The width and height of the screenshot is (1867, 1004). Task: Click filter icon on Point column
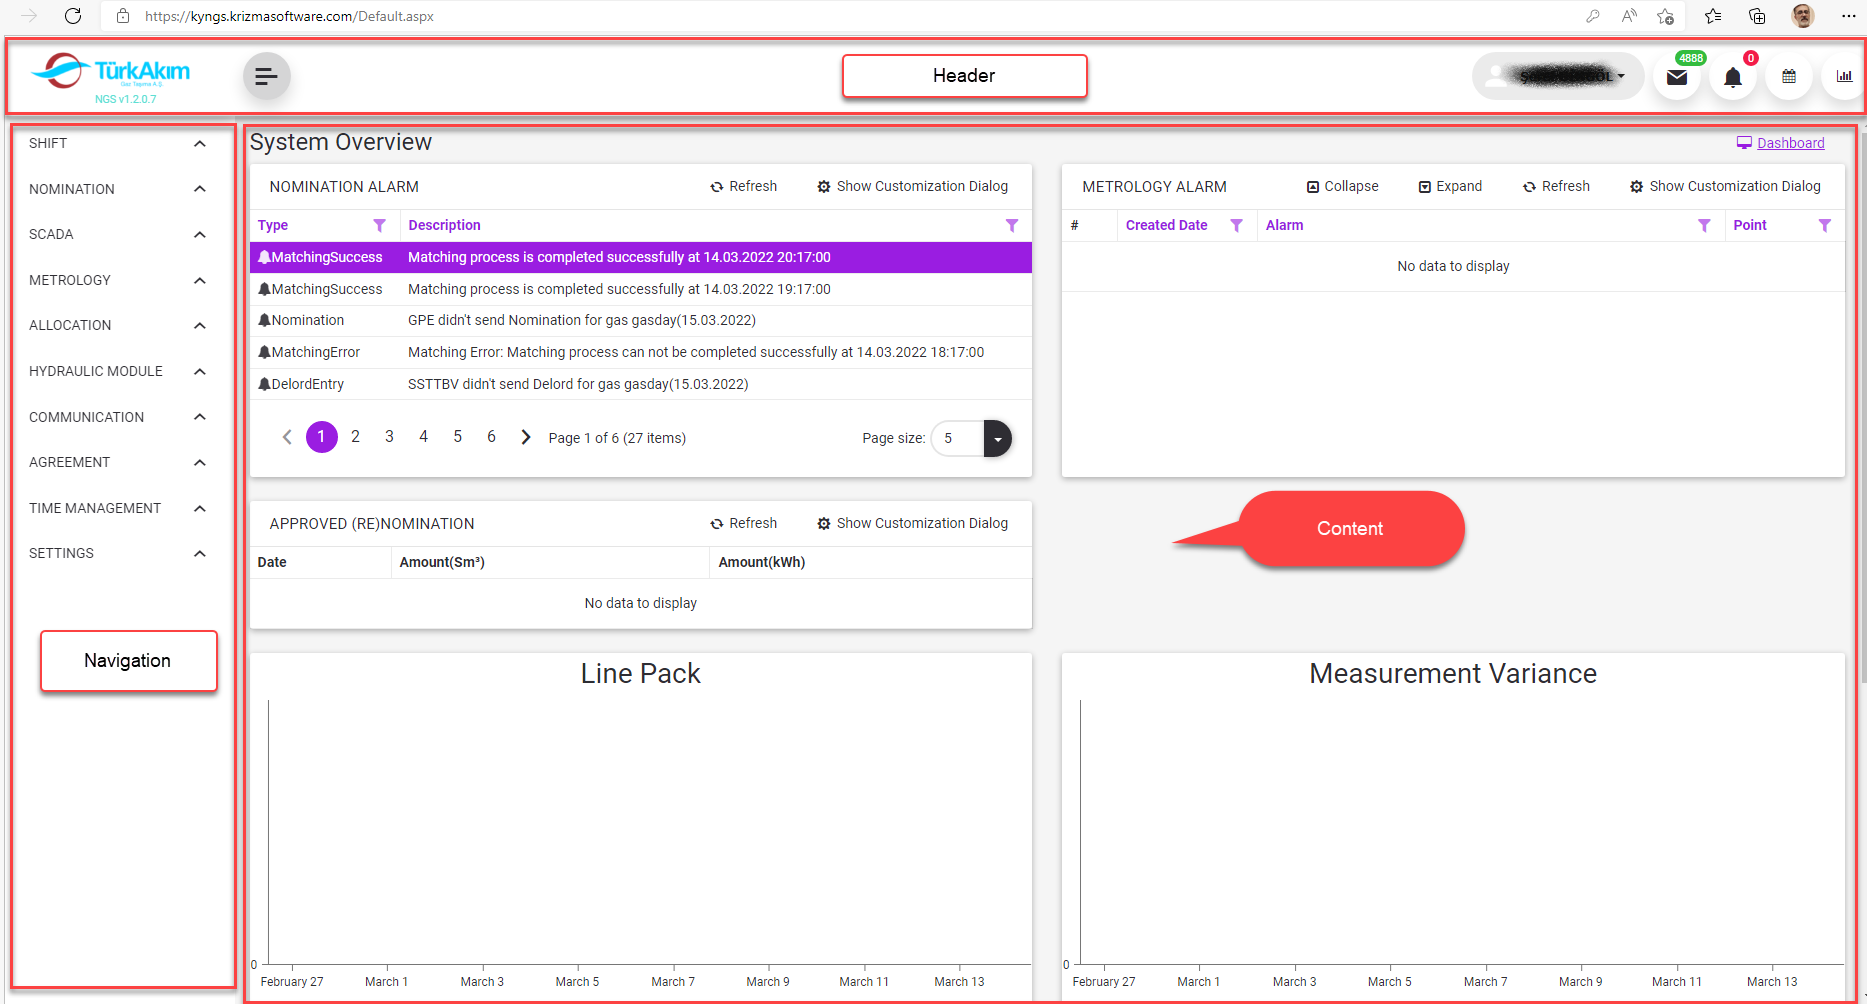[x=1824, y=226]
